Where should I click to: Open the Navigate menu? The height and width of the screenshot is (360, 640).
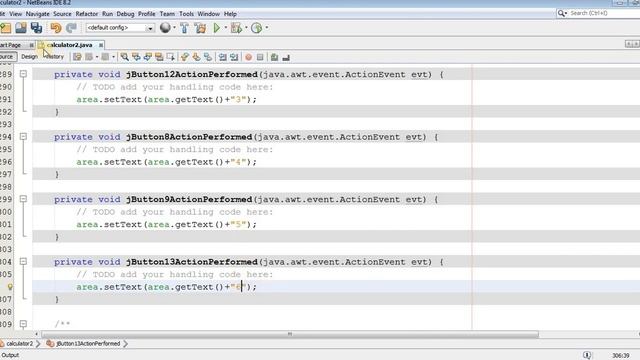point(38,13)
